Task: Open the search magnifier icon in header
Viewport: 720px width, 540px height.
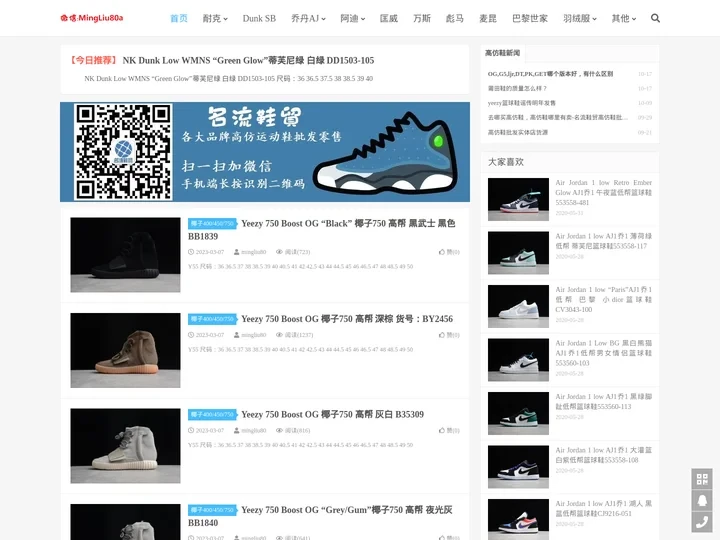Action: pos(655,18)
